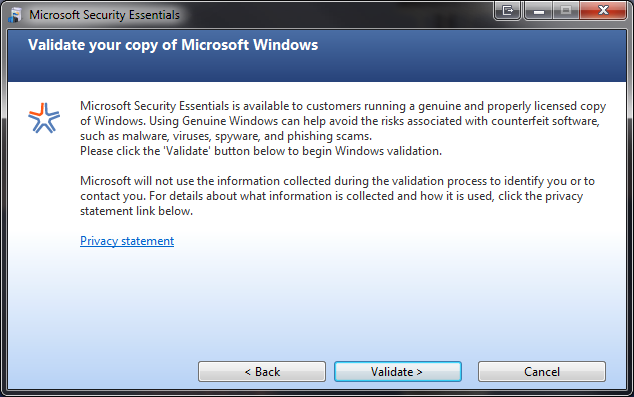Click the Security Essentials title bar icon
This screenshot has height=397, width=634.
(x=15, y=15)
